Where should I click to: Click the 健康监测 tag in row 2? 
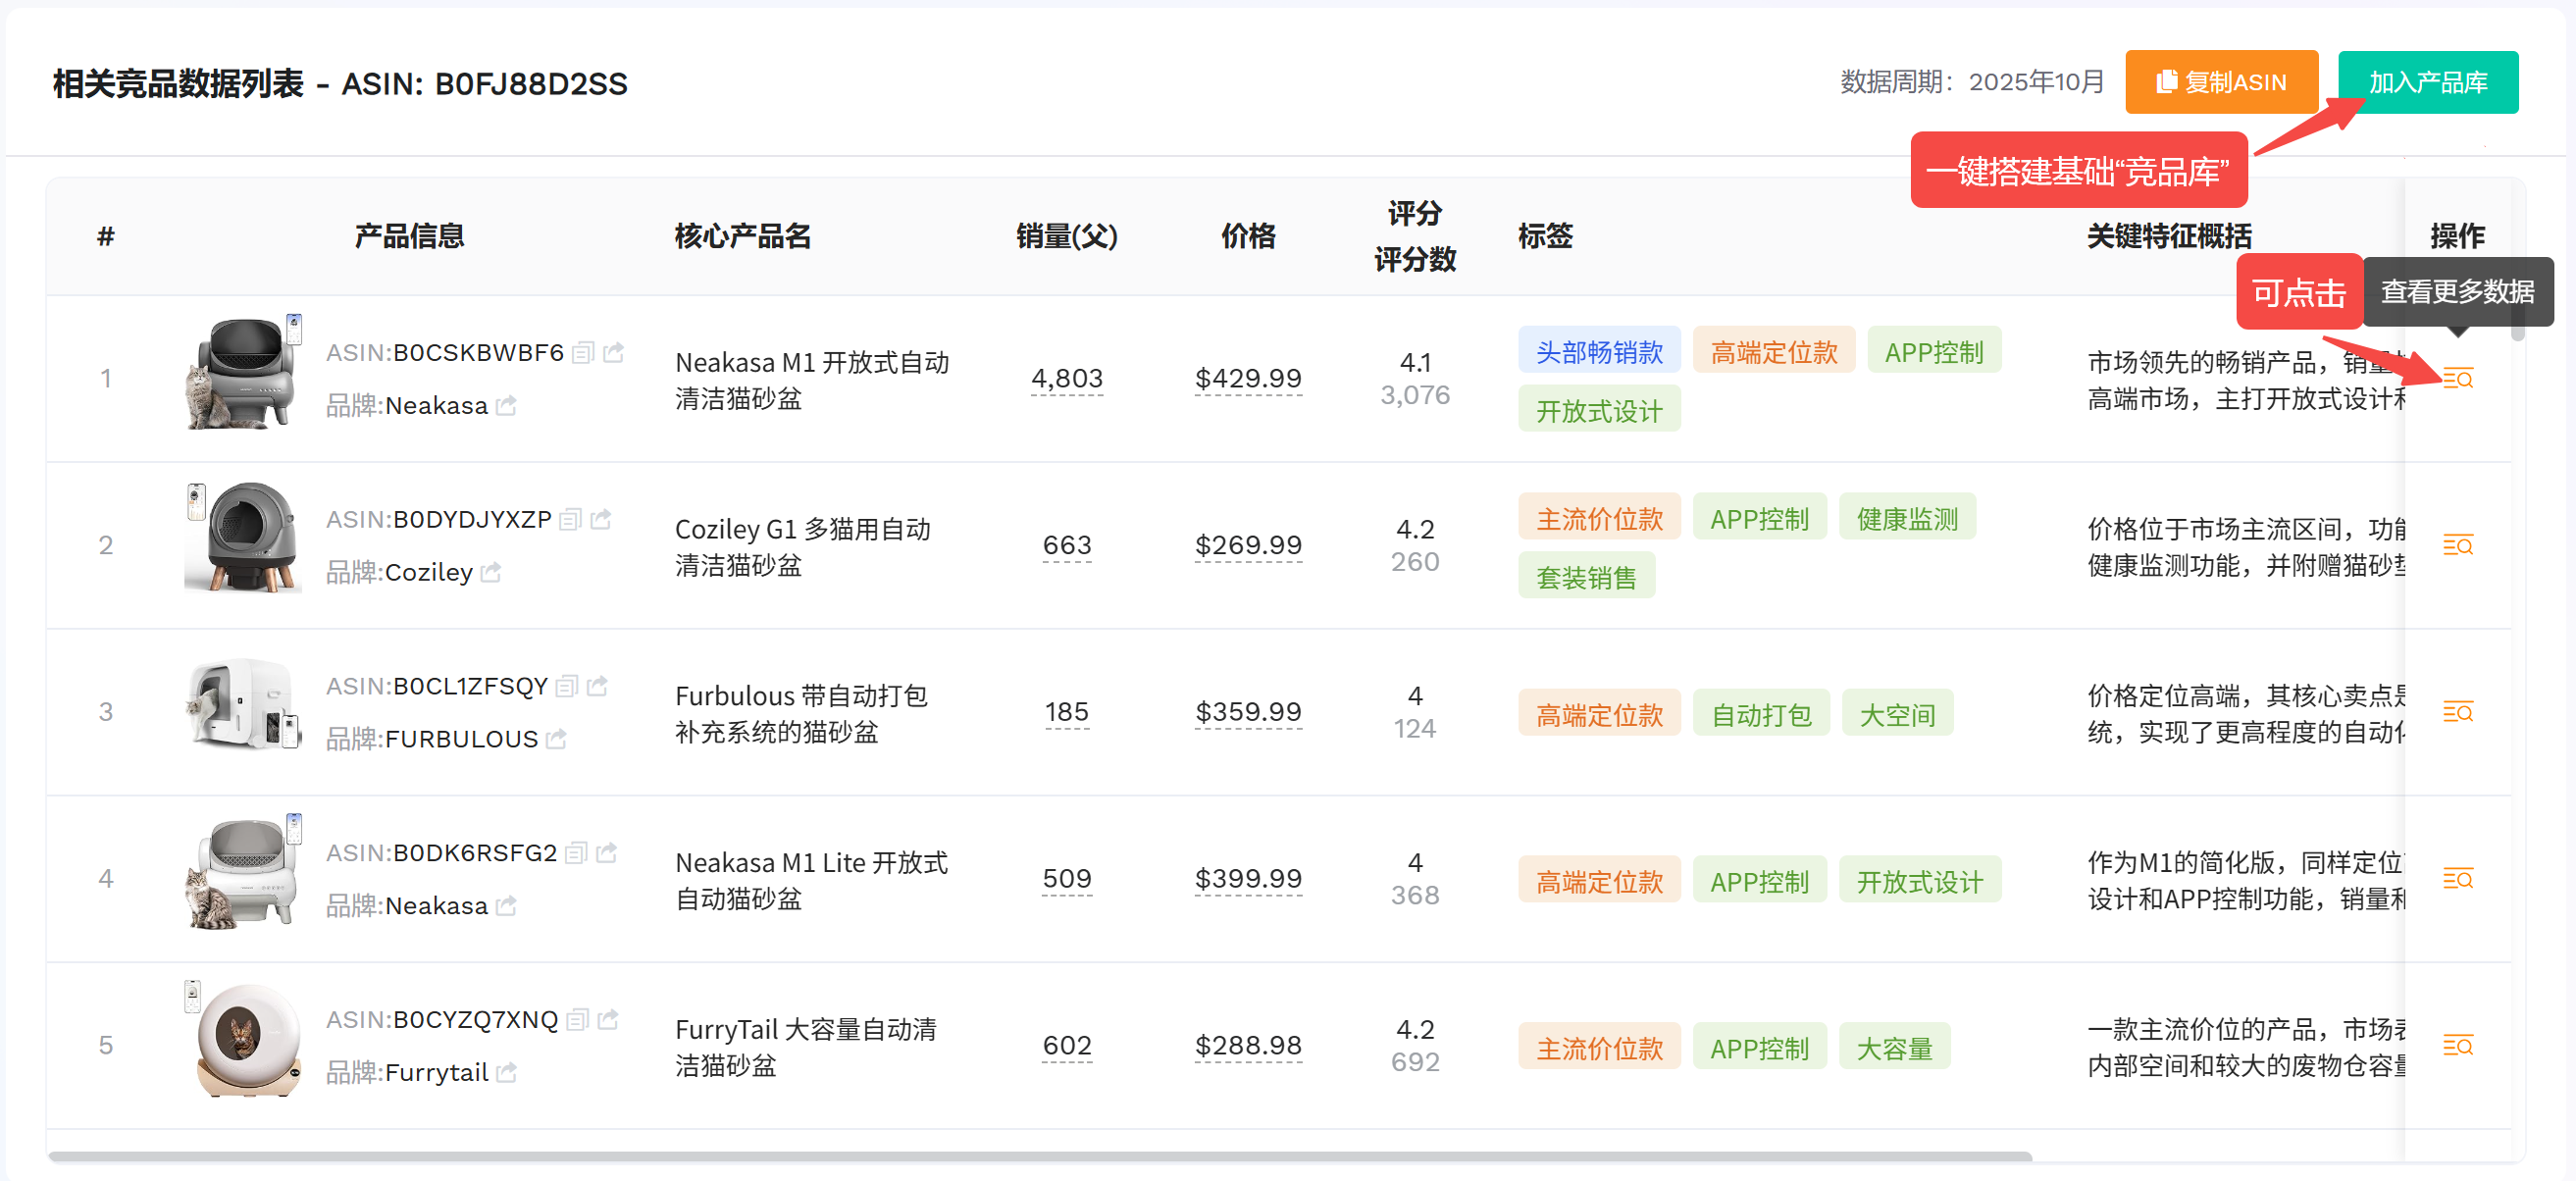click(x=1906, y=518)
